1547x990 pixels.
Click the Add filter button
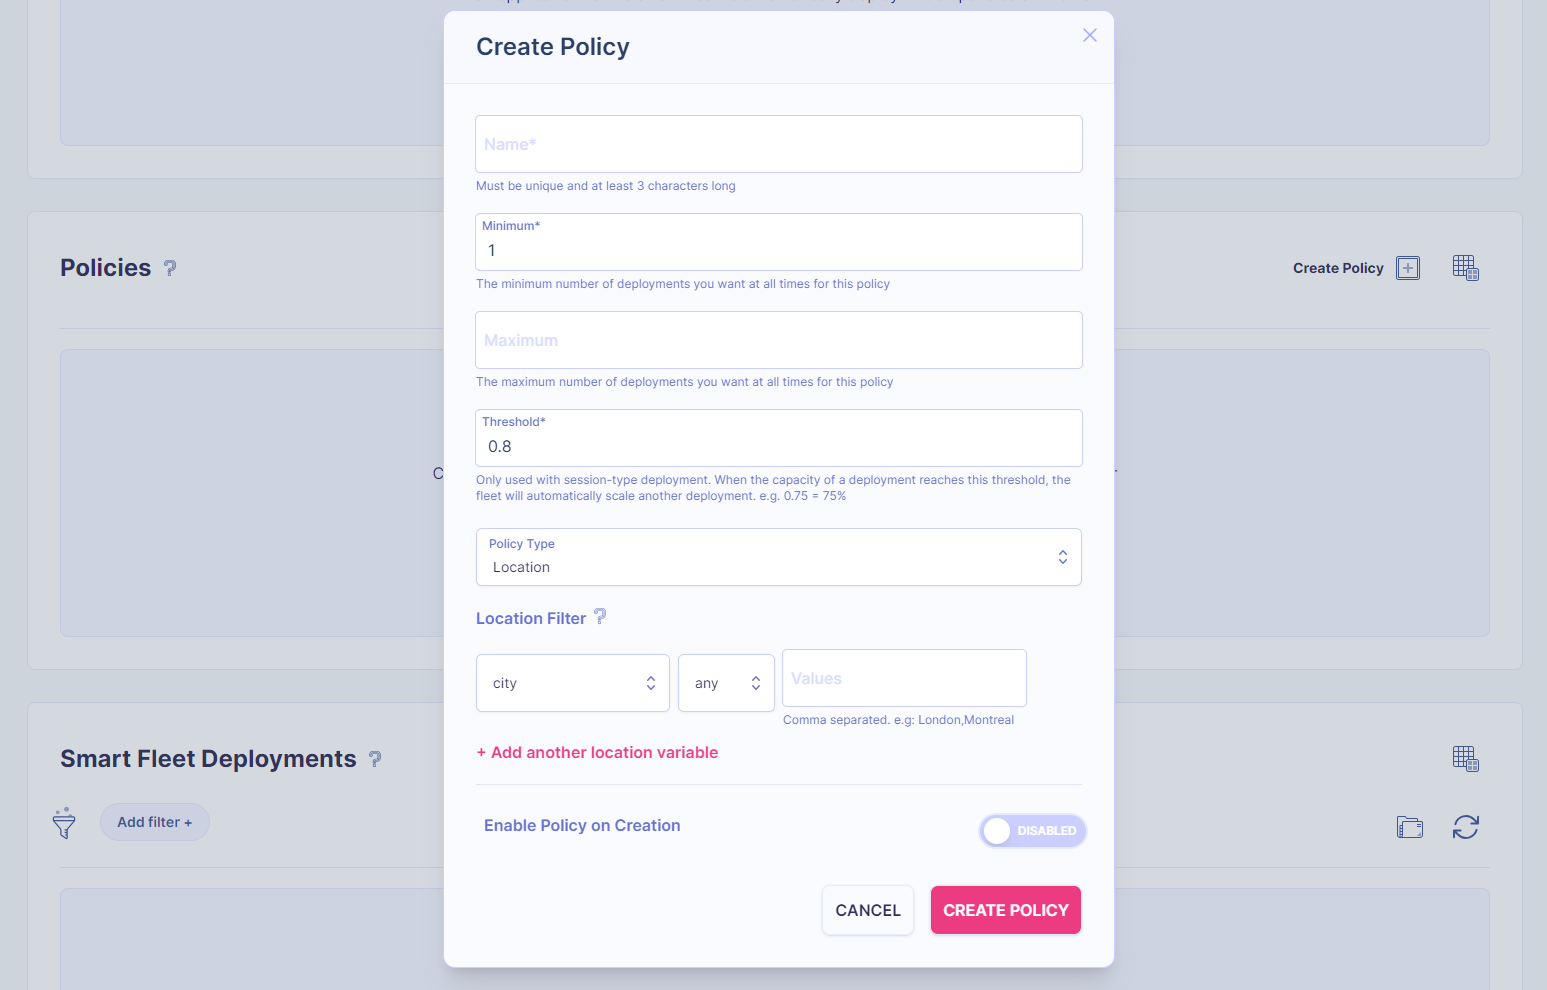click(154, 822)
